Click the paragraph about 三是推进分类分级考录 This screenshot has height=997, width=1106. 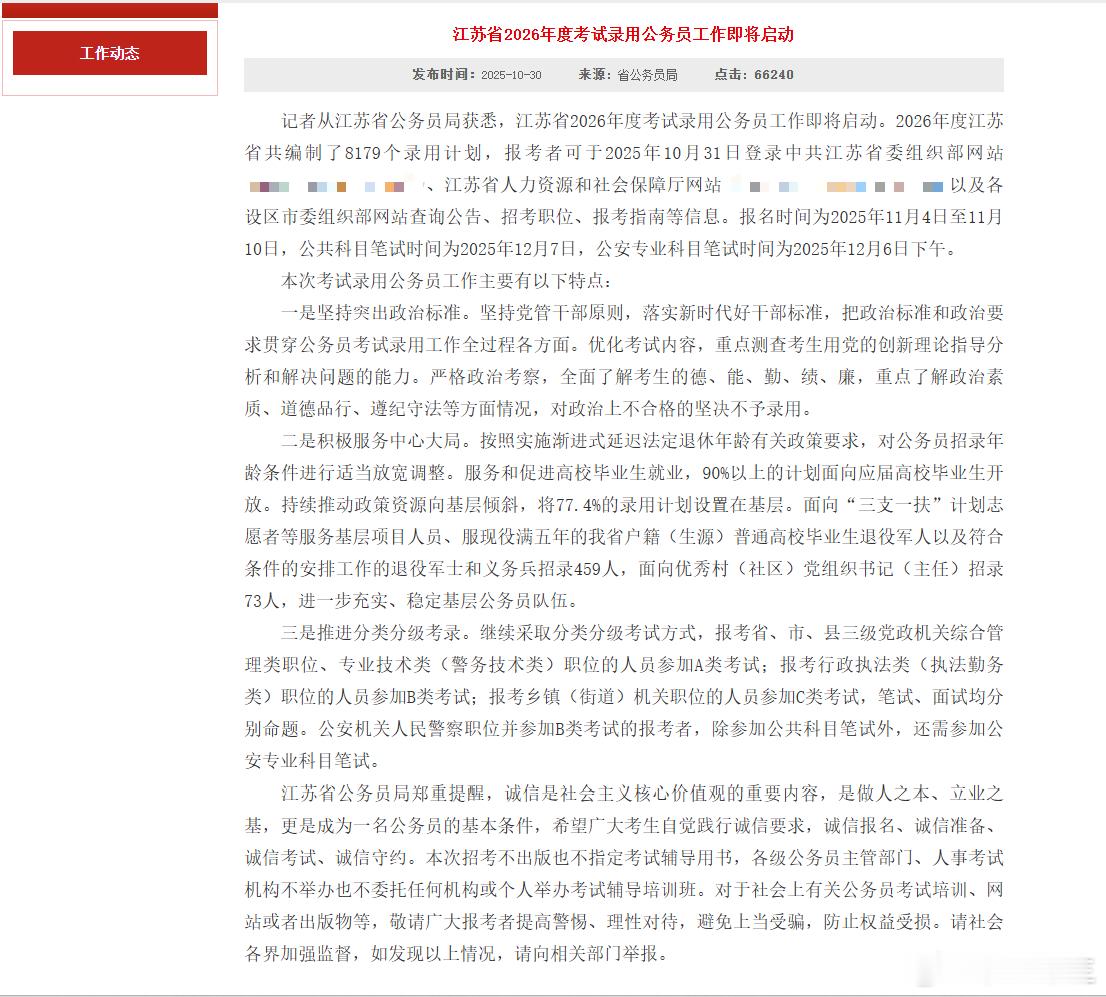click(x=622, y=695)
